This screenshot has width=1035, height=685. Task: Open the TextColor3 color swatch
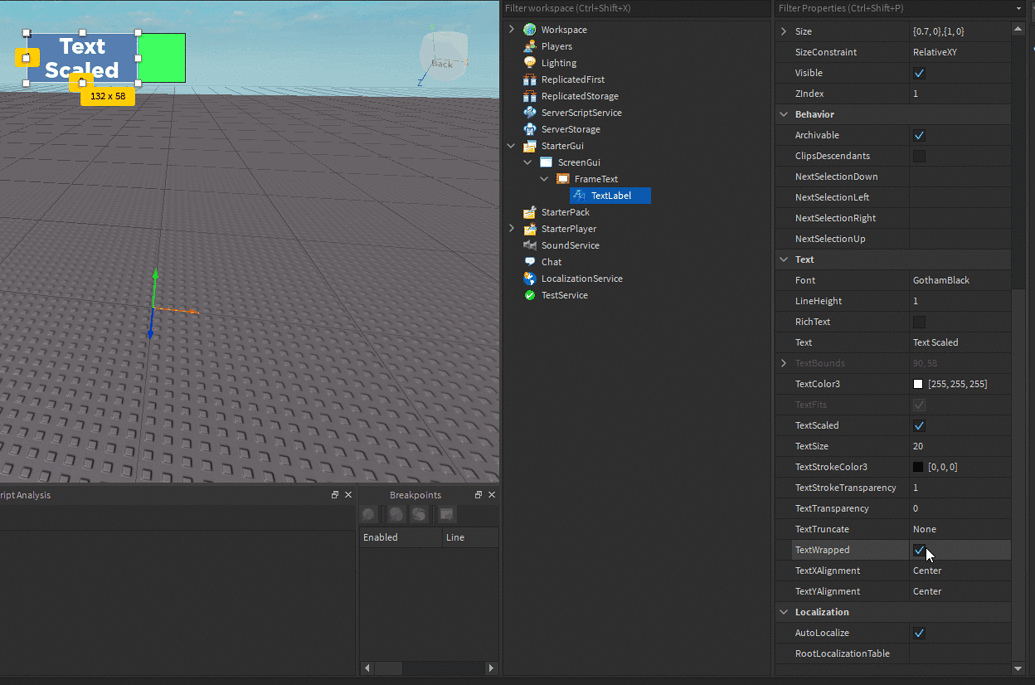click(918, 384)
